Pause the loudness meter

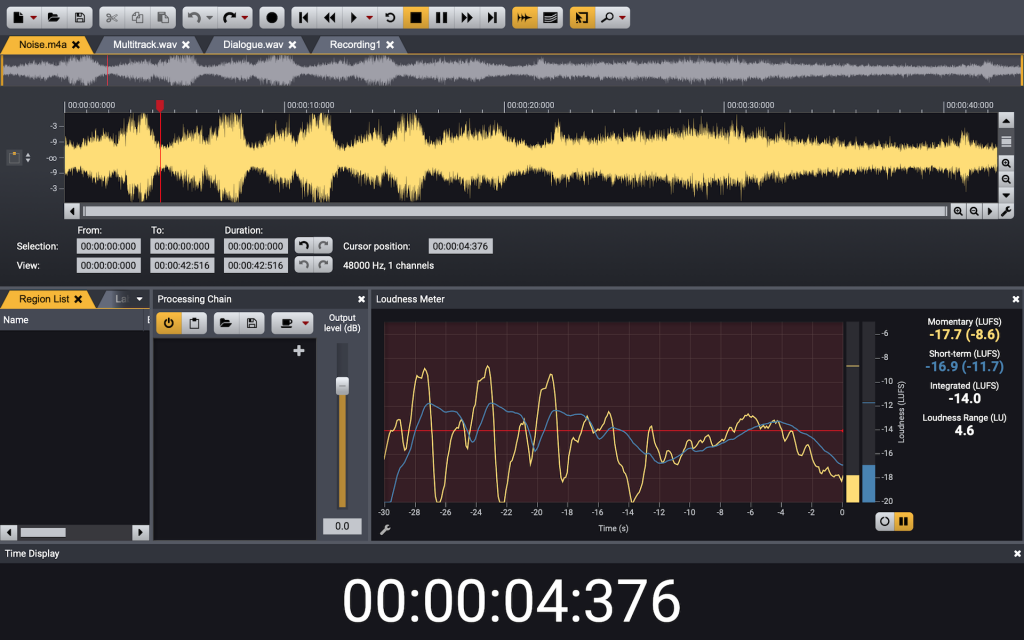point(903,521)
